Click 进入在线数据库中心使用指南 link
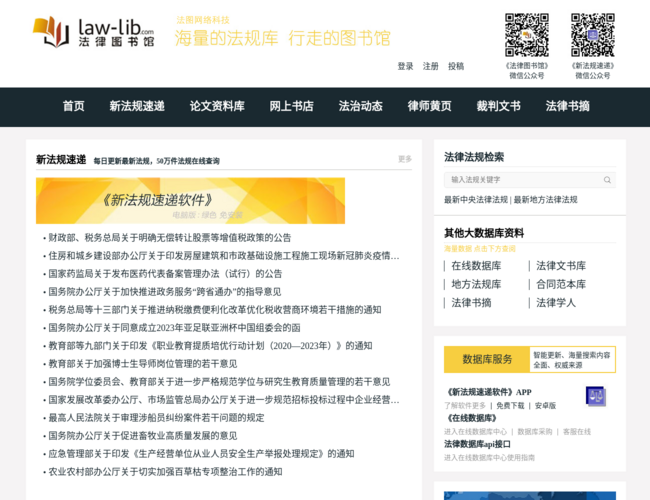Image resolution: width=650 pixels, height=500 pixels. coord(489,458)
